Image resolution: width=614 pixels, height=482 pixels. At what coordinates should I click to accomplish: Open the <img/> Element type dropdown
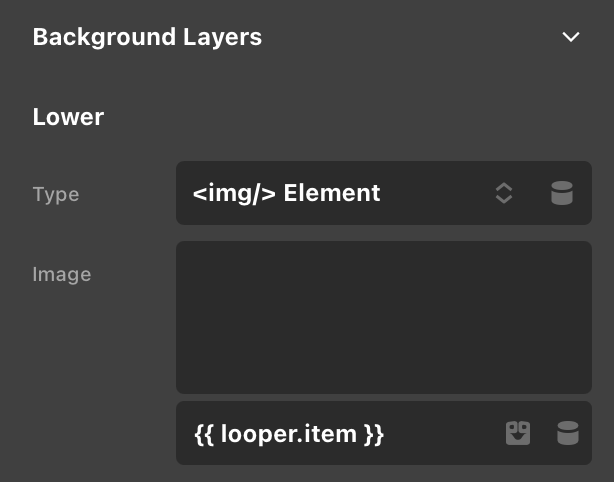[340, 193]
